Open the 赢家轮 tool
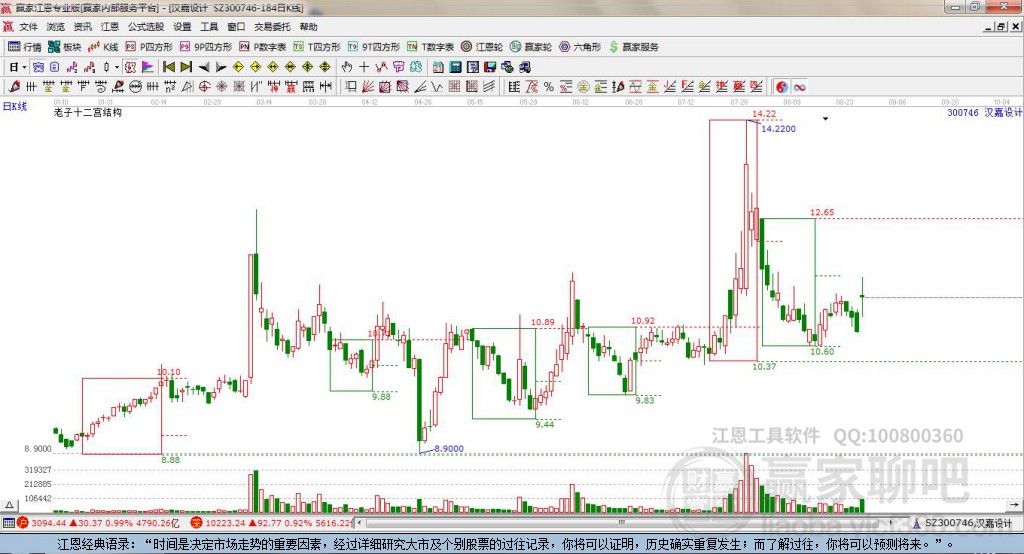1024x554 pixels. click(531, 47)
